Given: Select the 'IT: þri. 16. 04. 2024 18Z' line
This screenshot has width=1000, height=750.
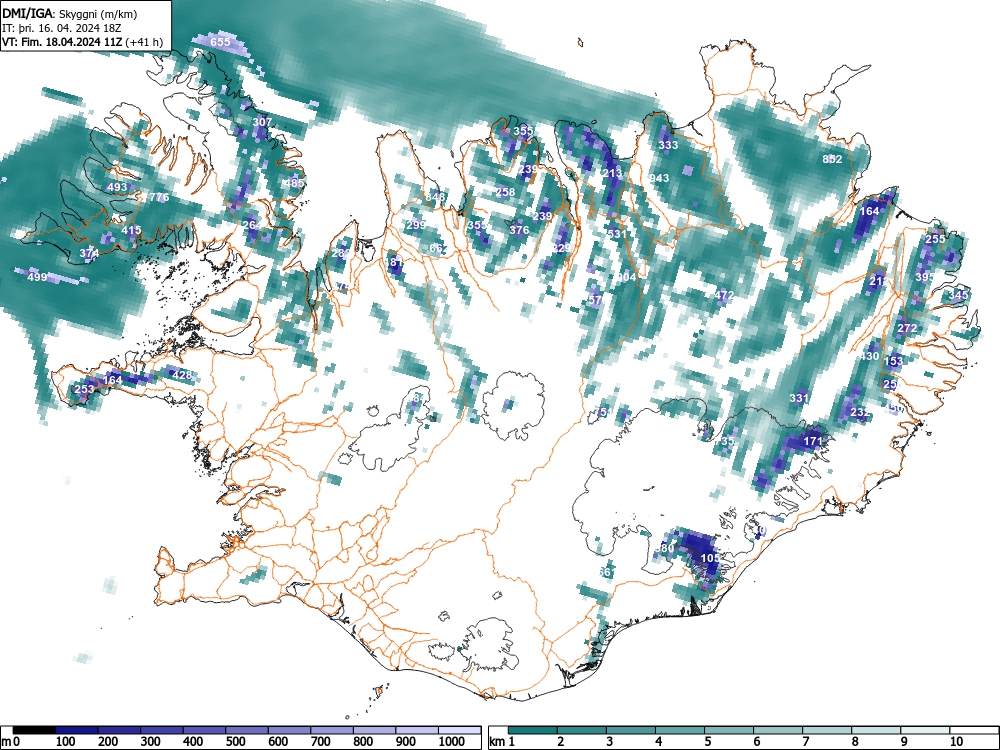Looking at the screenshot, I should click(x=64, y=28).
